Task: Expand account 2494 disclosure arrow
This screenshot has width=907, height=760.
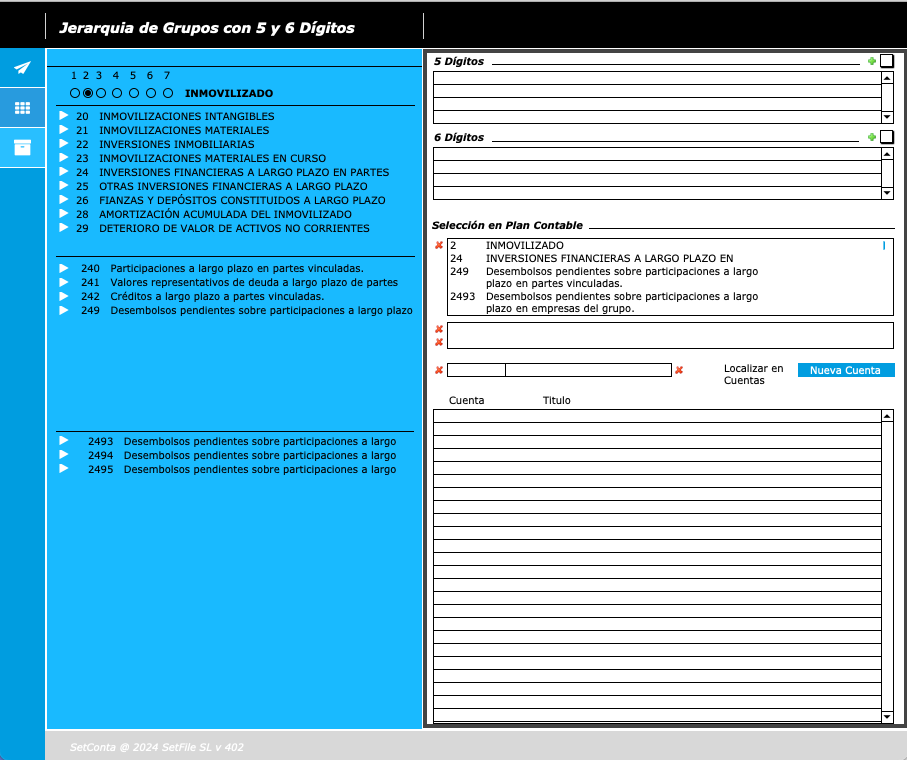Action: coord(63,455)
